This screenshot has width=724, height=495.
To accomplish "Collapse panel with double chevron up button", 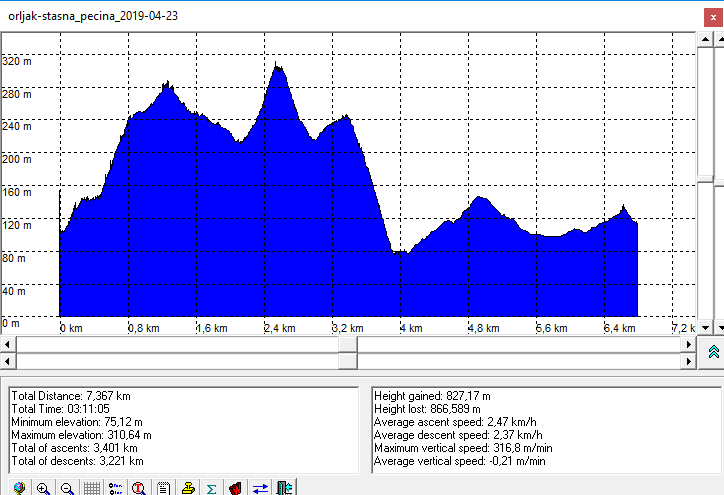I will pyautogui.click(x=713, y=352).
